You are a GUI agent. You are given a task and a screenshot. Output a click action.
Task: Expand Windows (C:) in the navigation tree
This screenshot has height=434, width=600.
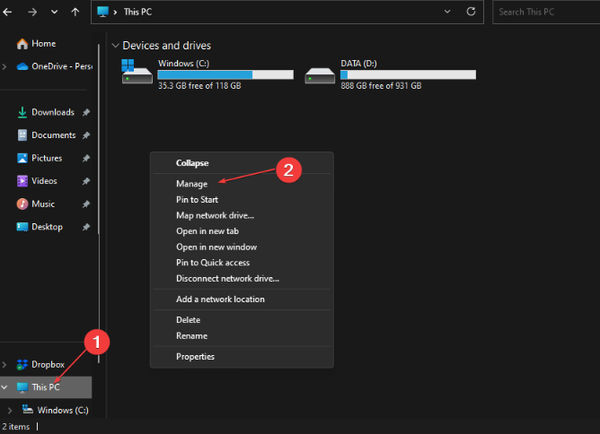[10, 410]
